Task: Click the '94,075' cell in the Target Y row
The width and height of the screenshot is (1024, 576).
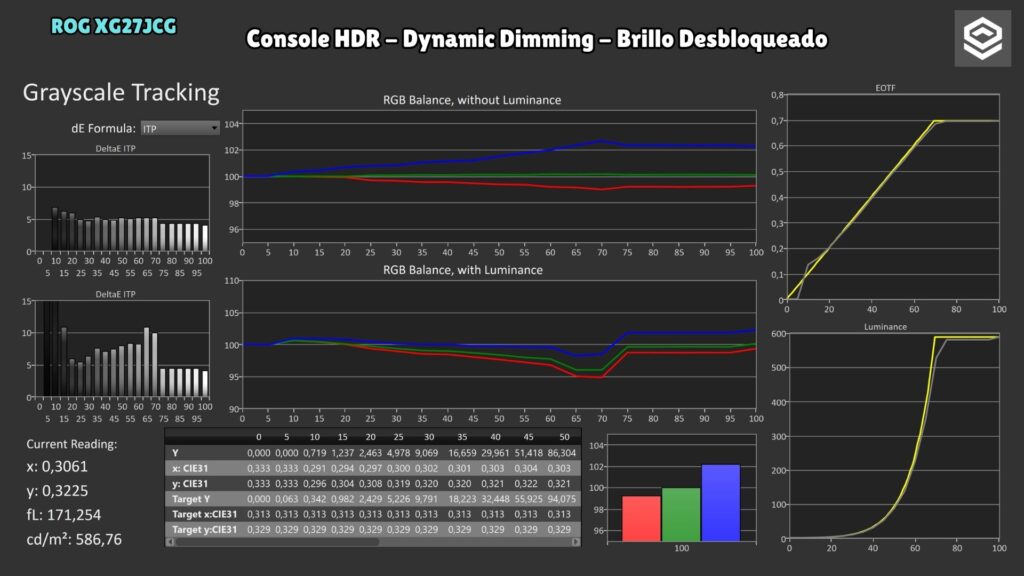Action: 562,499
